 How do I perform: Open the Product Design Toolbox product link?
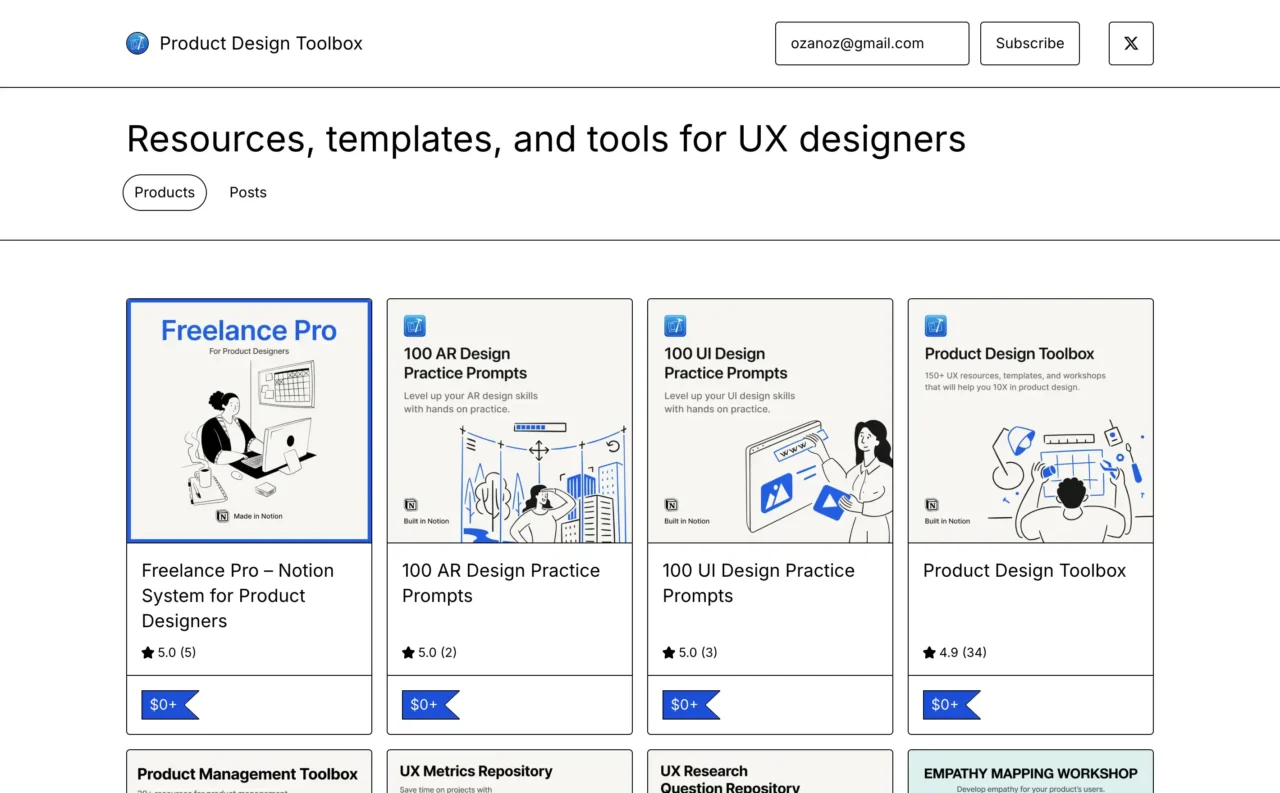coord(1024,570)
